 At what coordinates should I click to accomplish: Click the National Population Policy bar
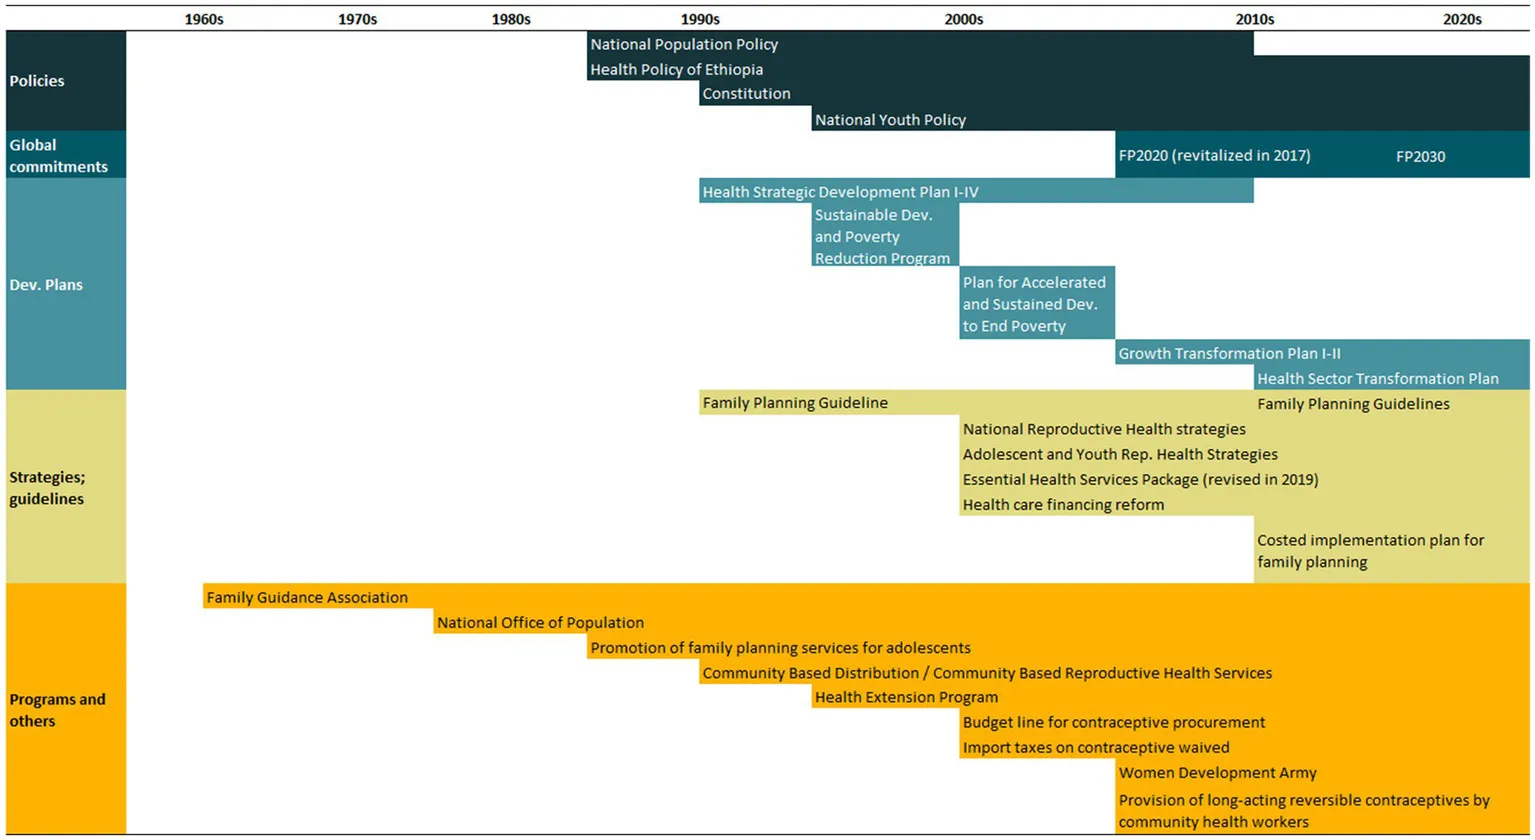[x=684, y=44]
